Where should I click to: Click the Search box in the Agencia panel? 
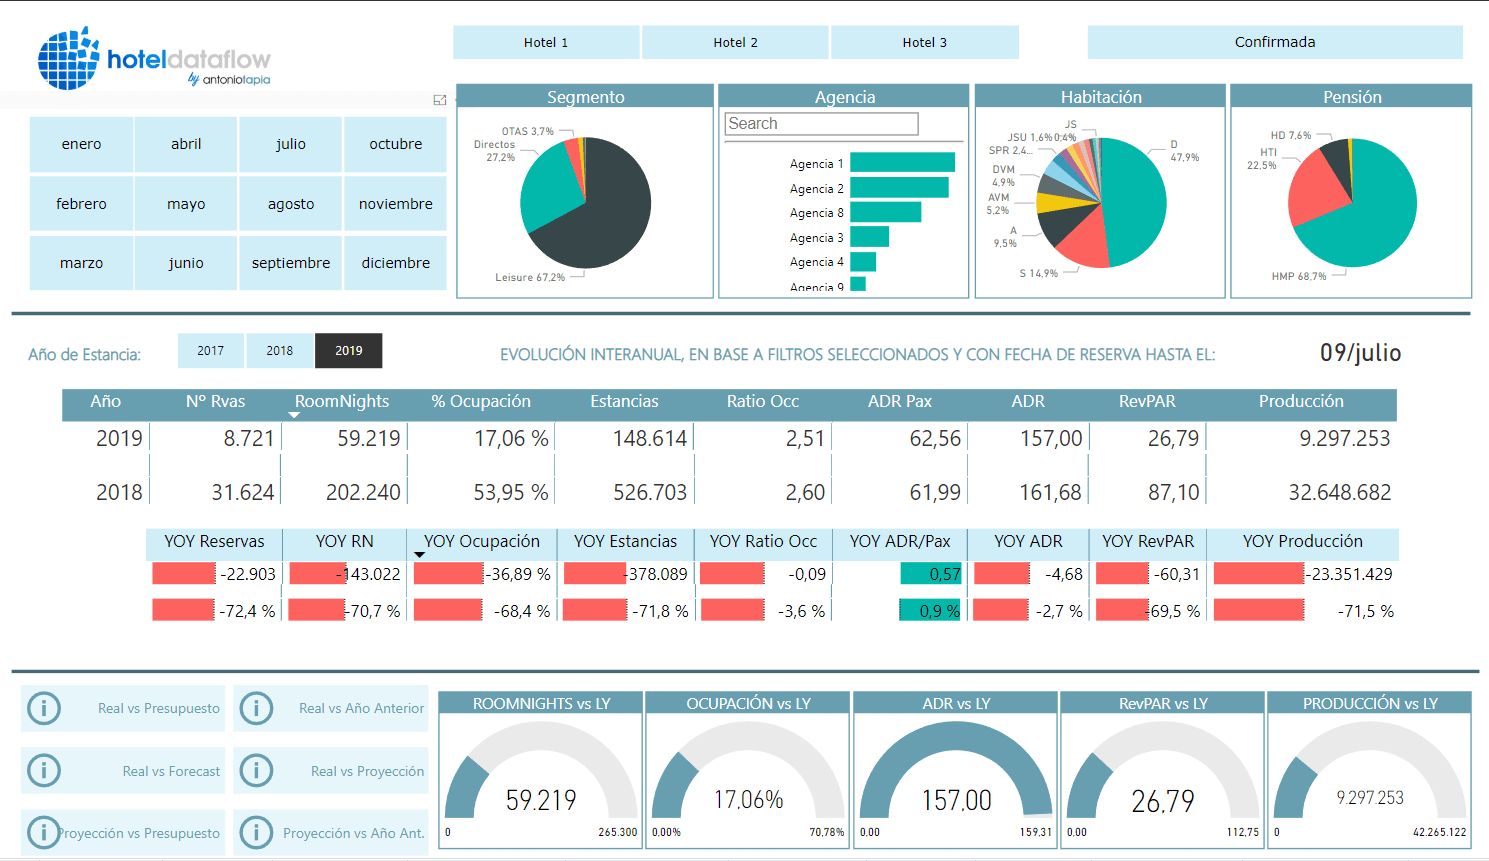point(820,123)
